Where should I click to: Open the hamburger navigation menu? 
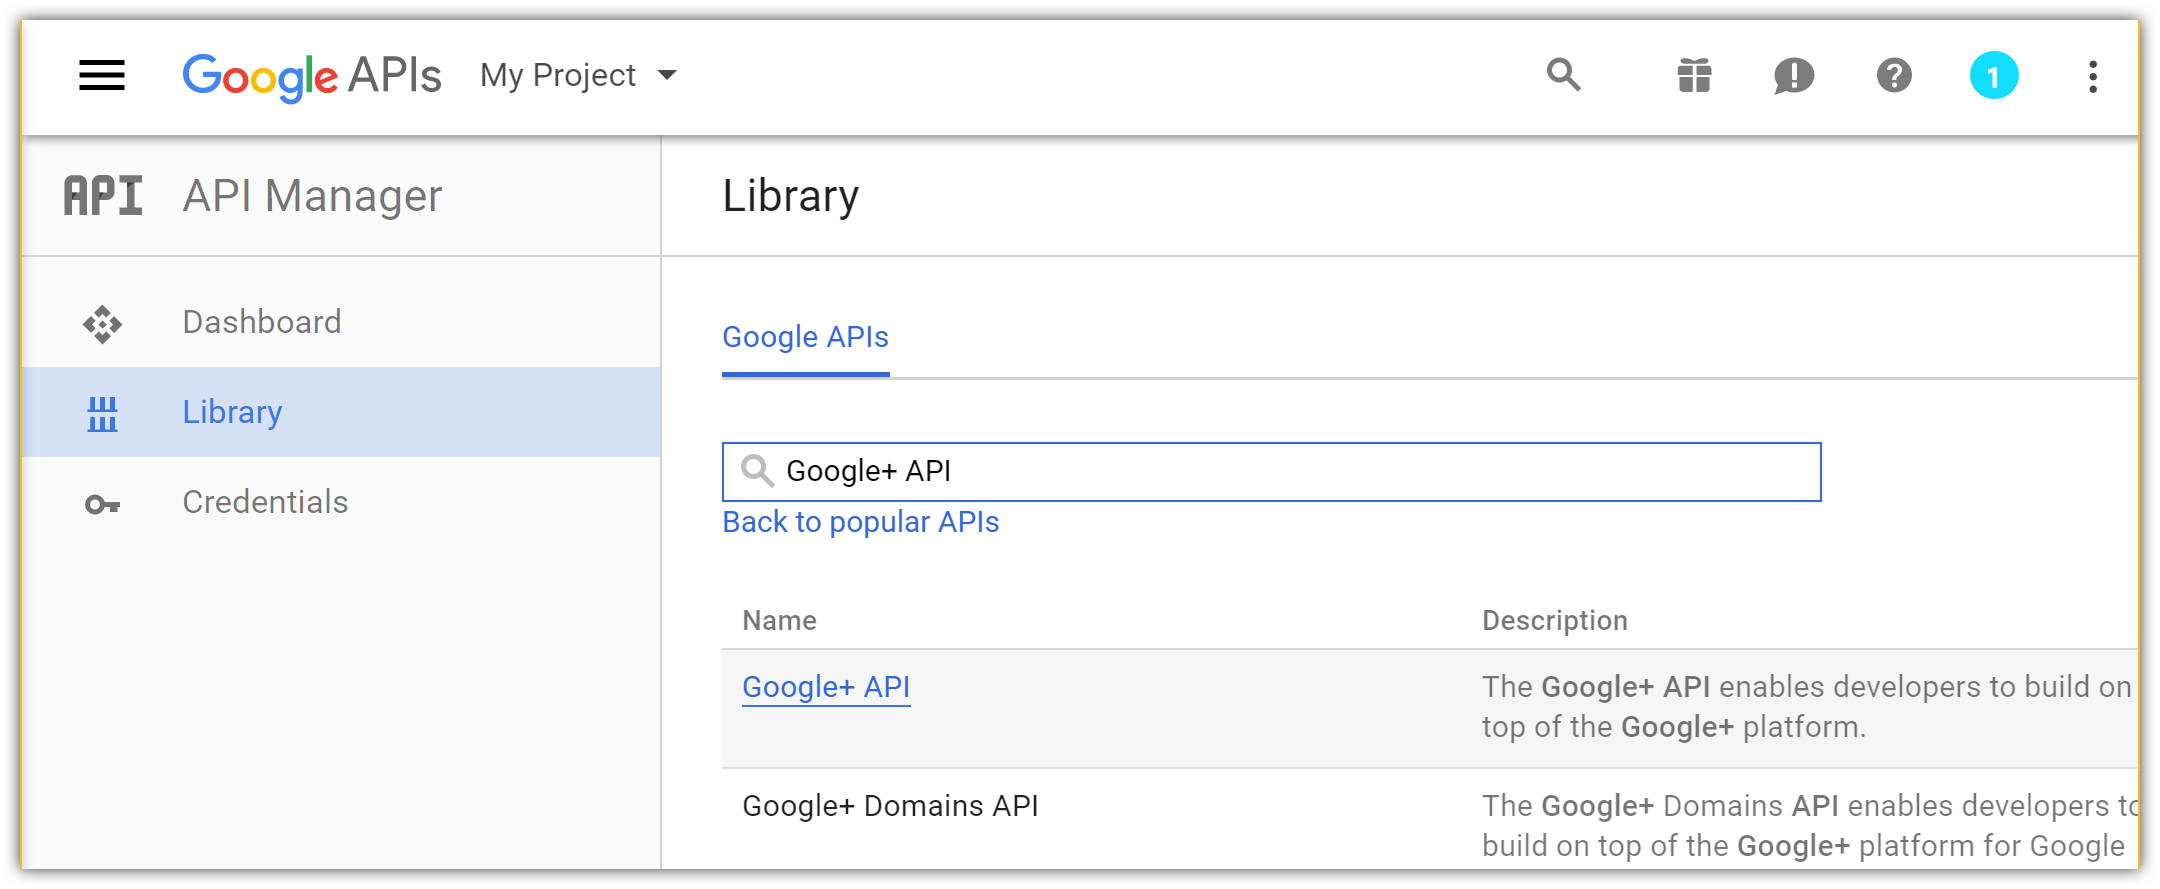[x=102, y=75]
